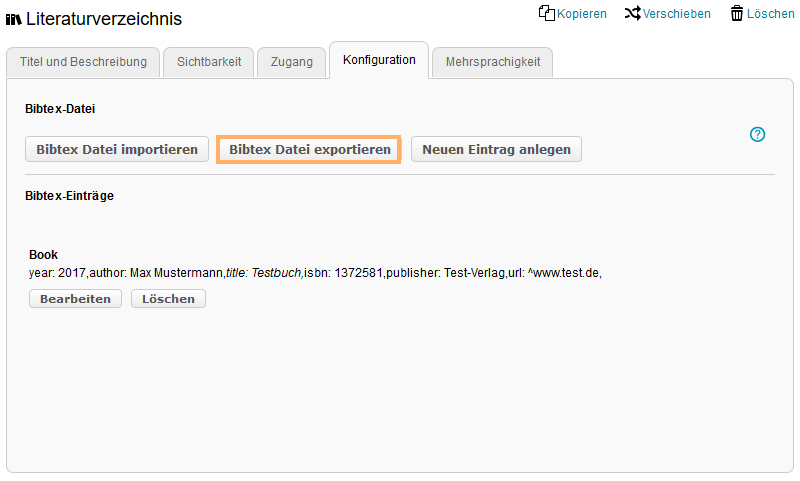Click the copy icon beside Kopieren
This screenshot has width=800, height=481.
(546, 13)
